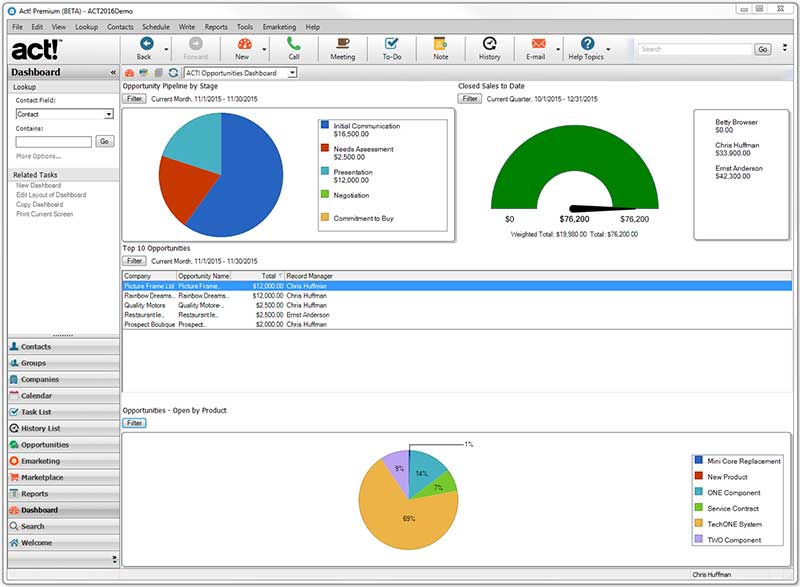Click the Go button beside the Search box
Screen dimensions: 800x587
pos(763,49)
